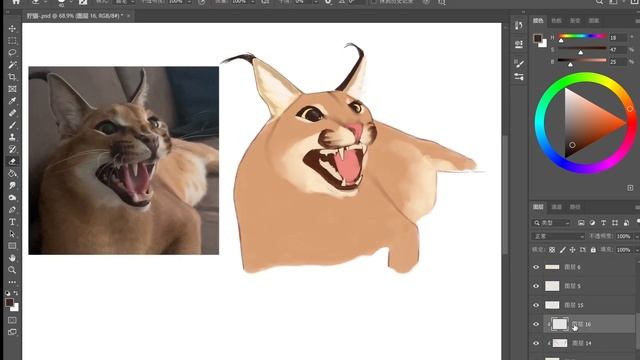
Task: Select the Eraser tool
Action: tap(12, 161)
